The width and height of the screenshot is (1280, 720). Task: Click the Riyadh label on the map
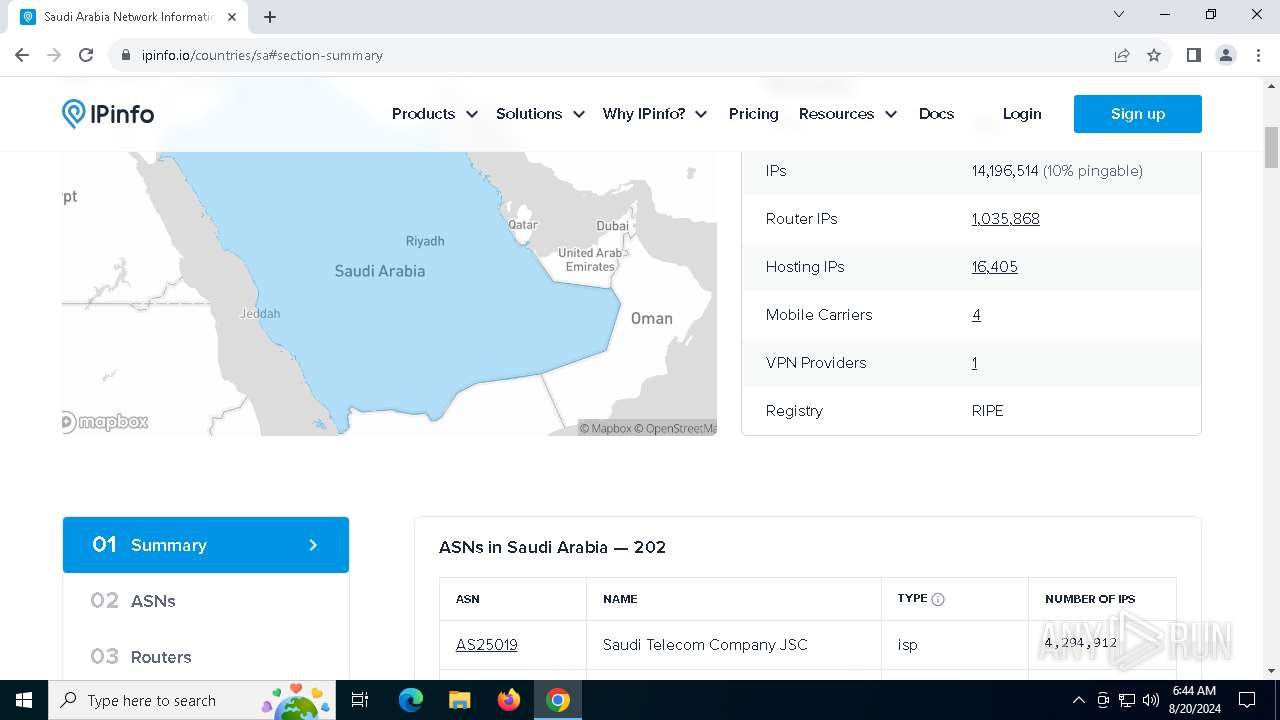[x=425, y=241]
